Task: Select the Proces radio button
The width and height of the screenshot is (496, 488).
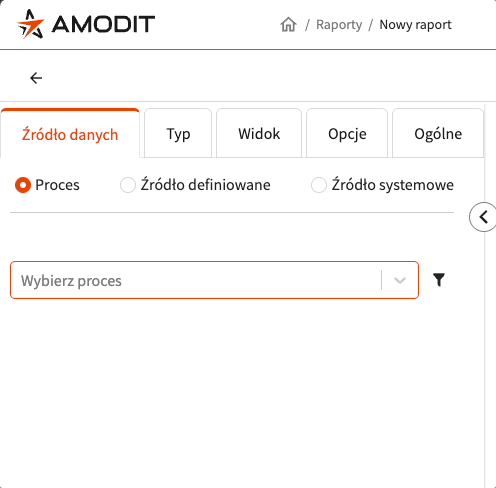Action: coord(23,185)
